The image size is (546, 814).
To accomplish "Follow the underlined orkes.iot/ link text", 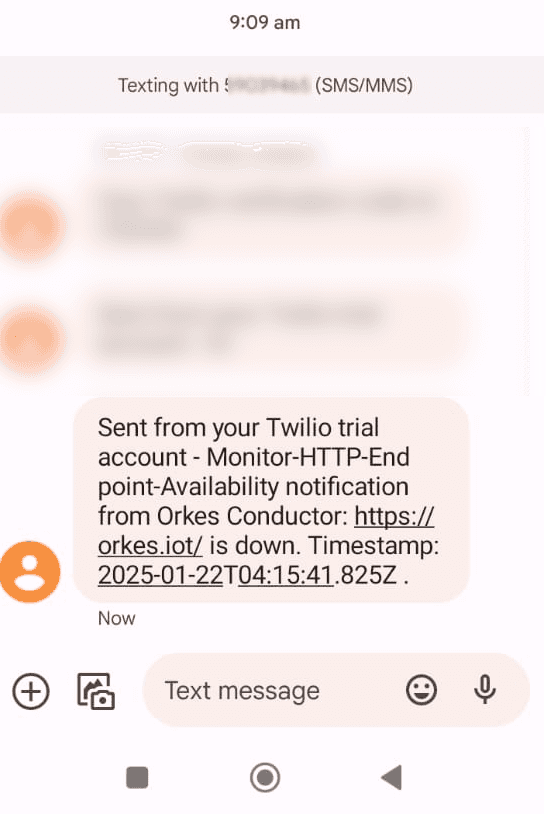I will tap(150, 546).
